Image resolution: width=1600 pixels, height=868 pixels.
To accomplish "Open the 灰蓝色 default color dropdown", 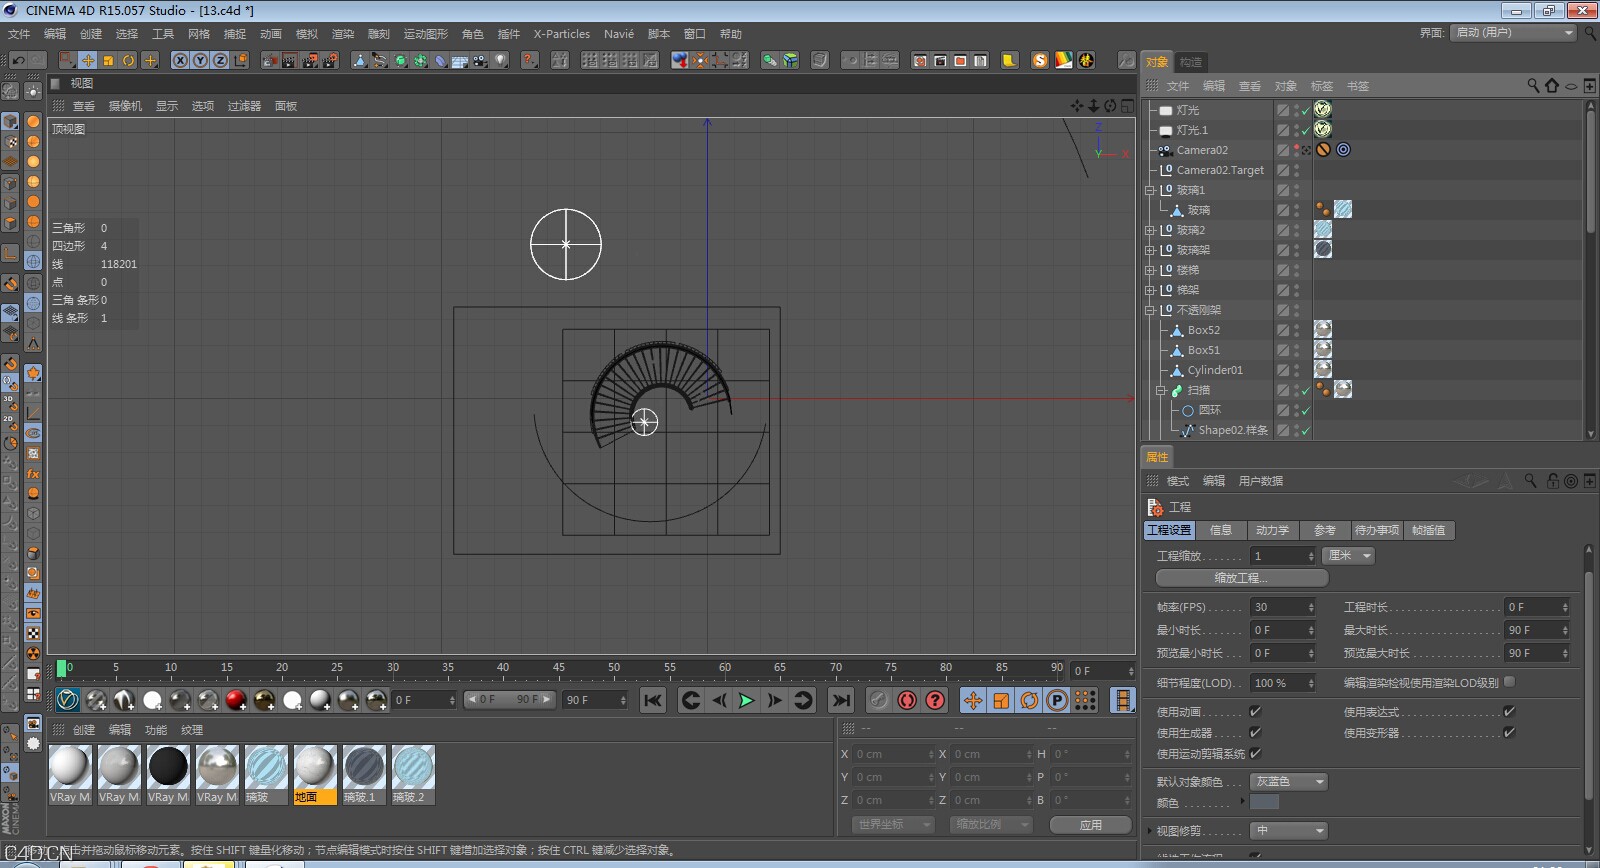I will 1290,782.
